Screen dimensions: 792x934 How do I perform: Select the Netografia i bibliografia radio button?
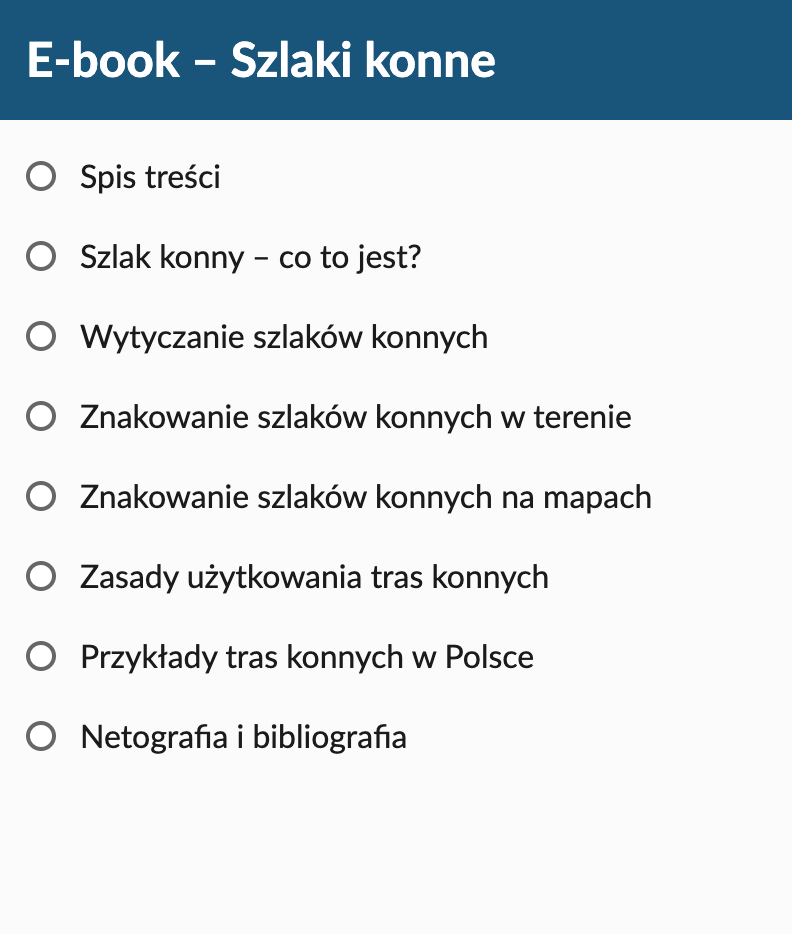pyautogui.click(x=41, y=737)
